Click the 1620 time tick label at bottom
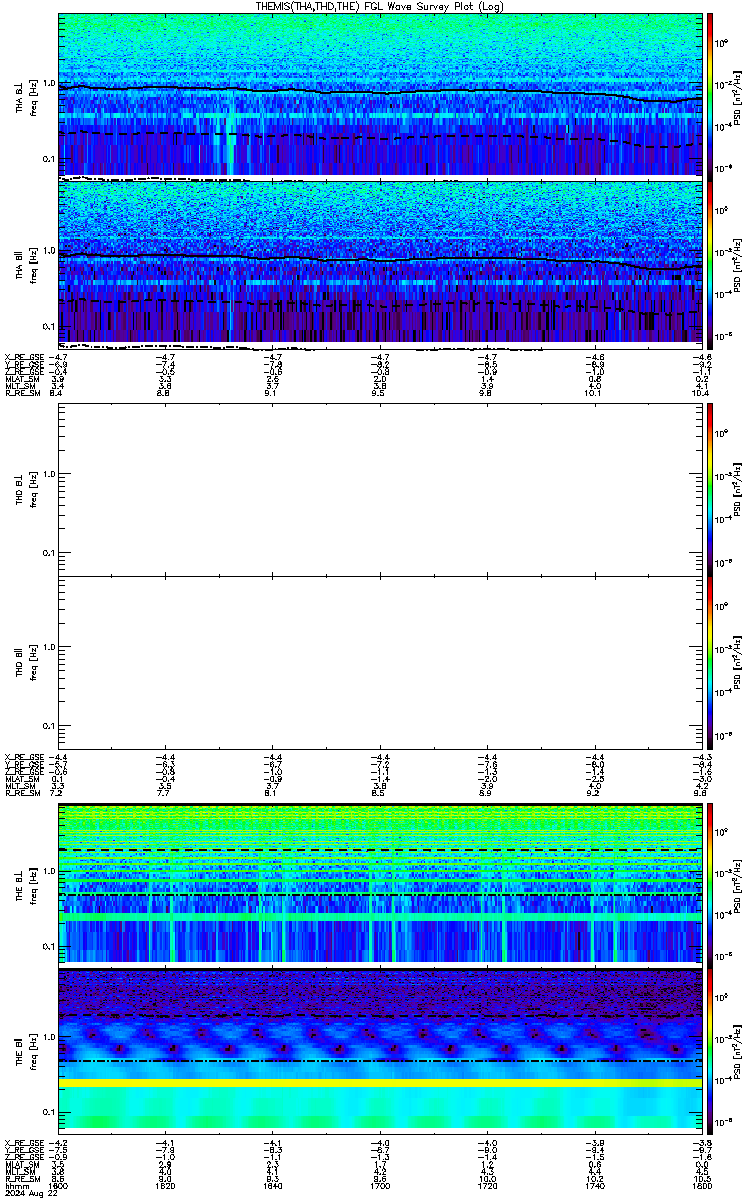The height and width of the screenshot is (1200, 750). tap(166, 1187)
